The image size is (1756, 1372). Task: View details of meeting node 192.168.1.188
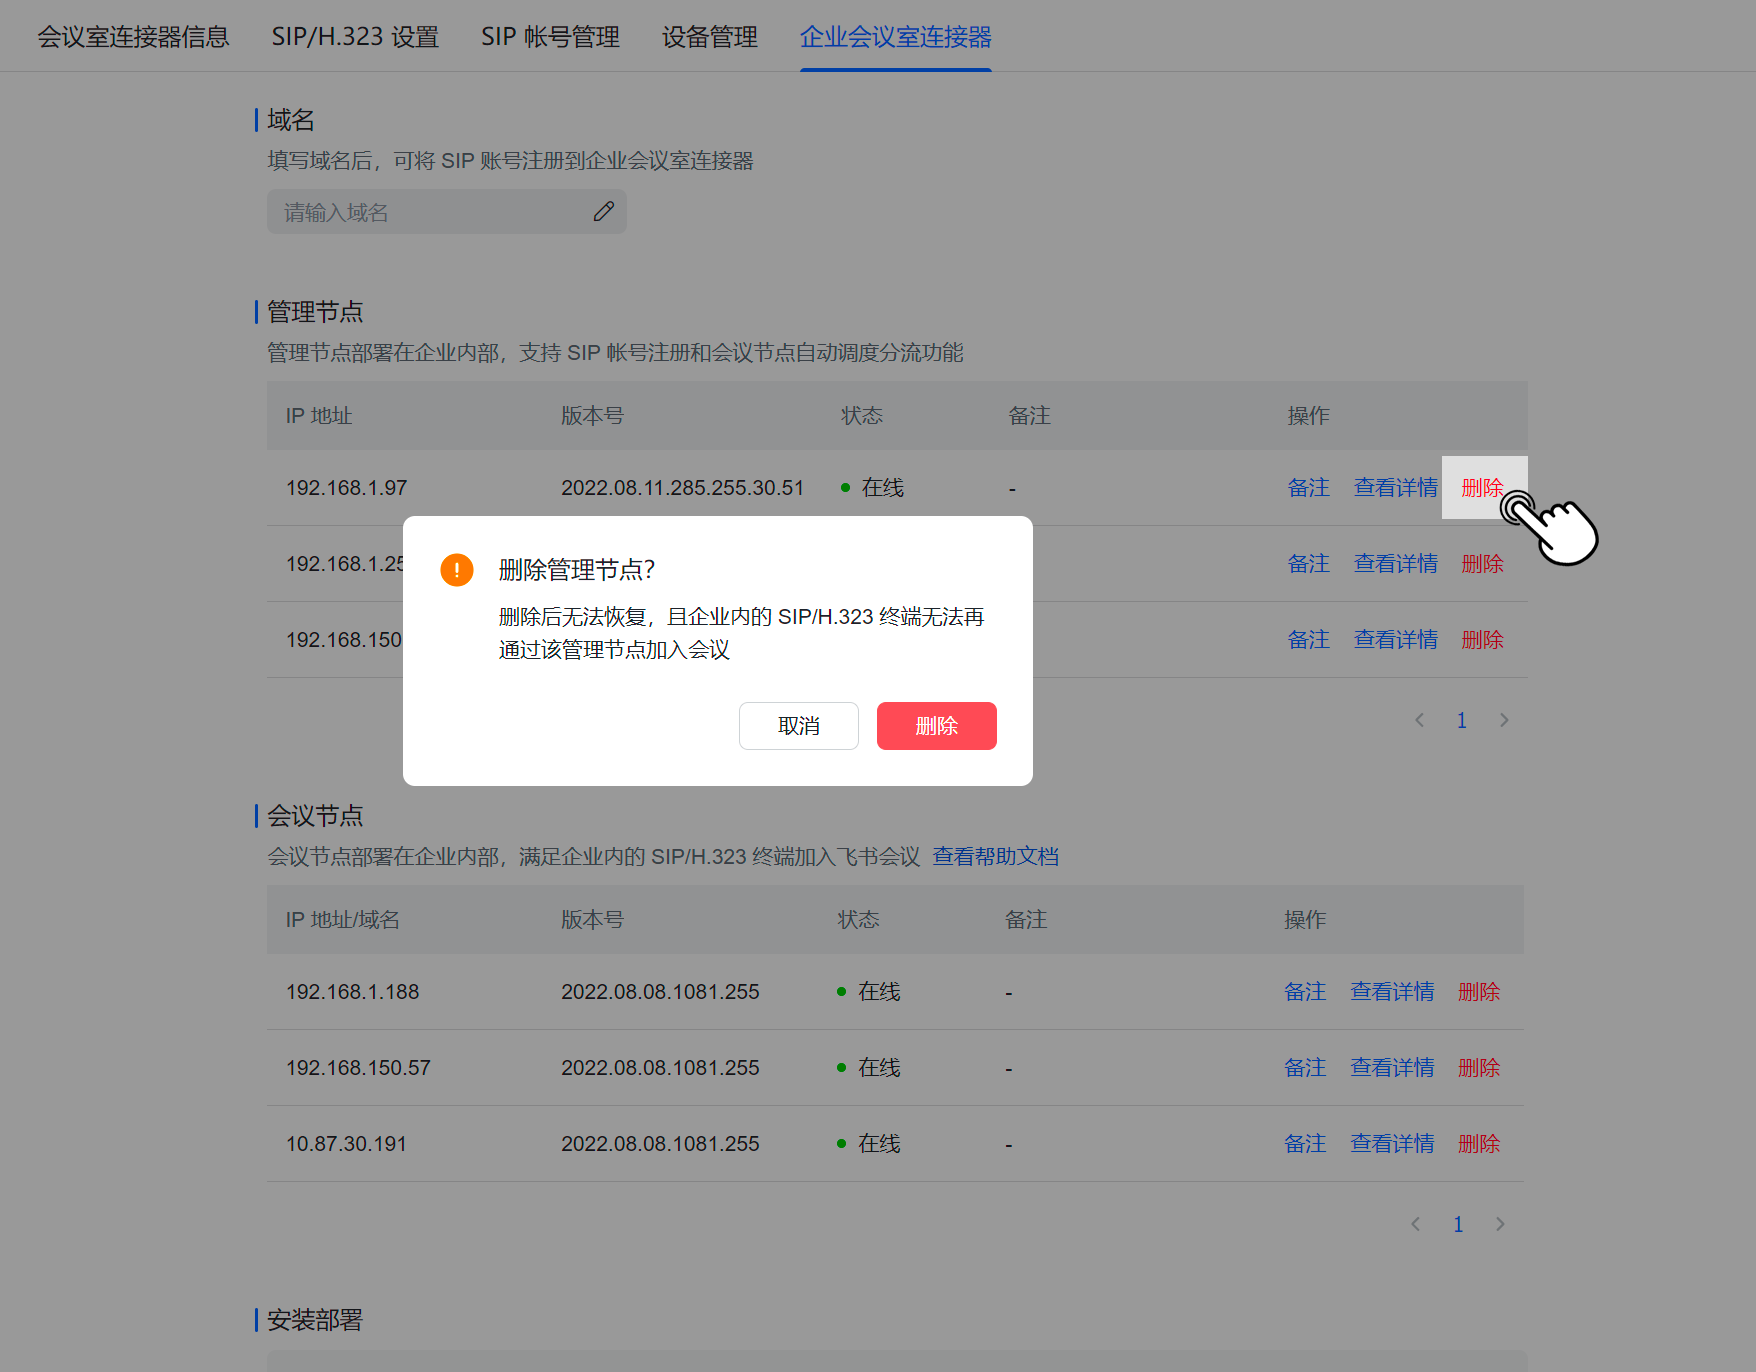pyautogui.click(x=1392, y=992)
